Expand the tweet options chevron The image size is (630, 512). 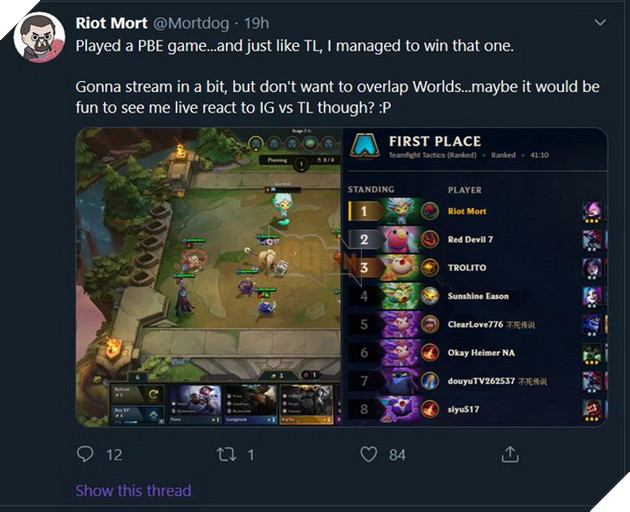click(600, 23)
